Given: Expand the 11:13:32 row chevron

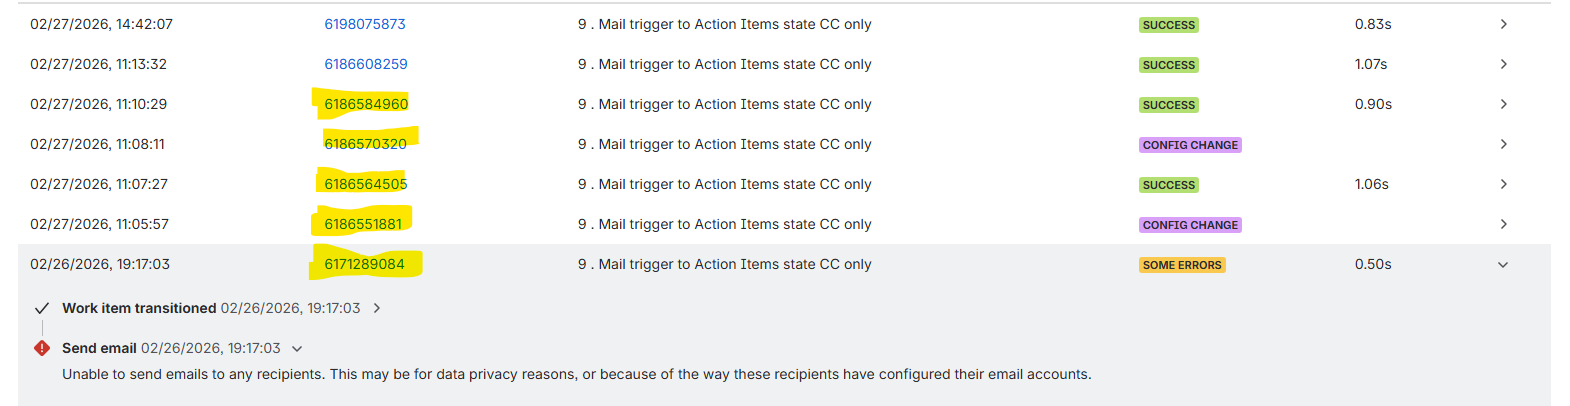Looking at the screenshot, I should coord(1503,64).
